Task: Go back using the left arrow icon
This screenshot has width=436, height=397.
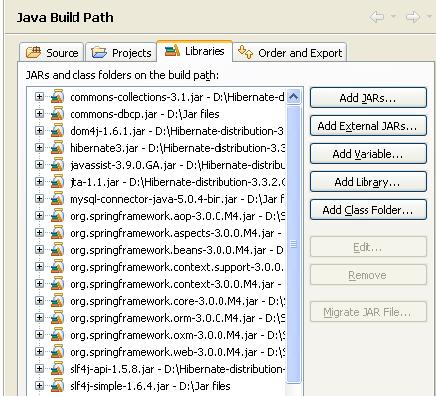Action: pos(377,17)
